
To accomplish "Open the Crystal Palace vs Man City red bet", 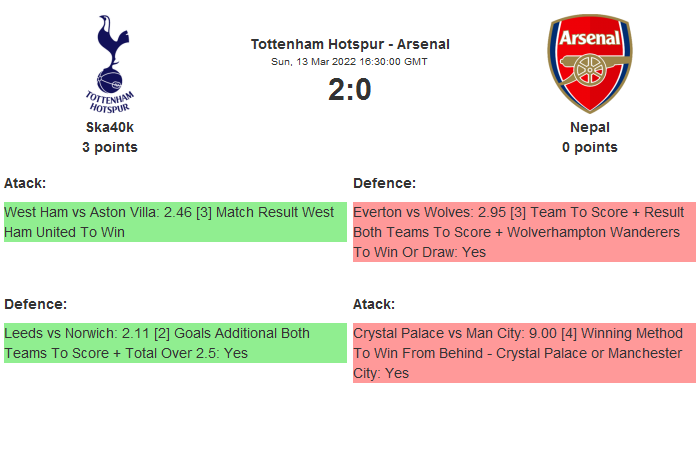I will (x=523, y=353).
